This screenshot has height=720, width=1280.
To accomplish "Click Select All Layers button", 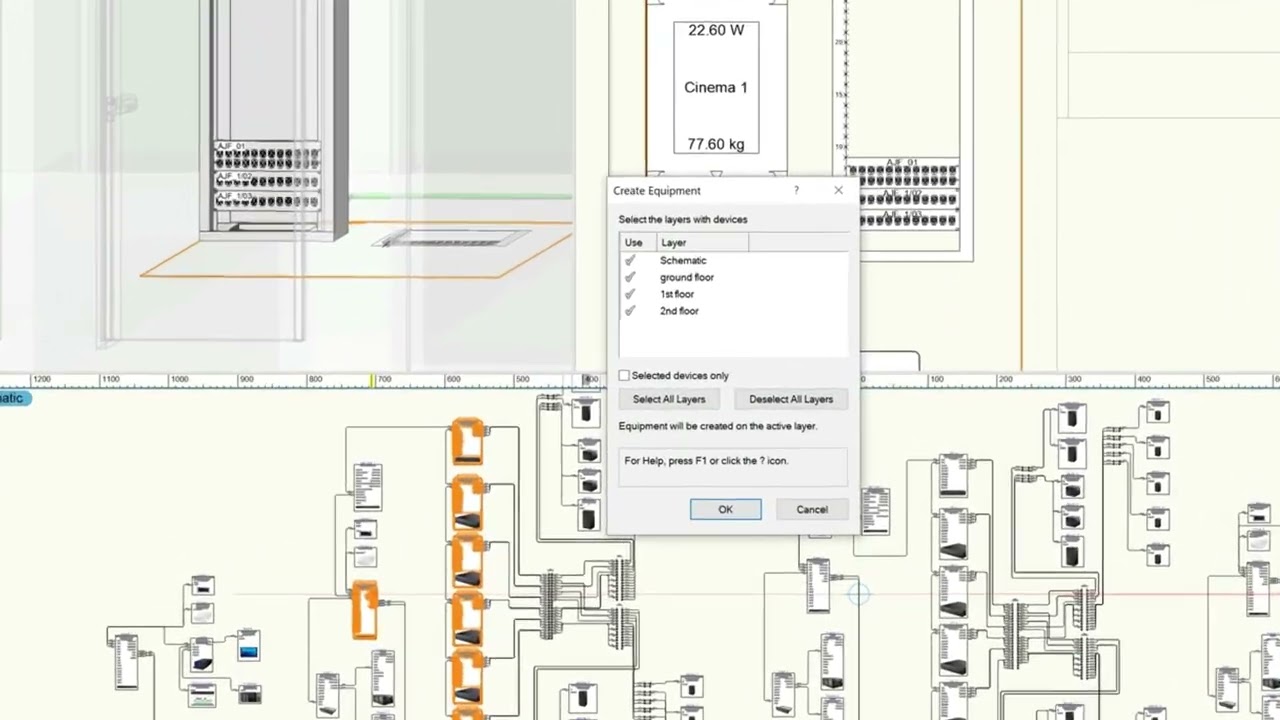I will pyautogui.click(x=669, y=399).
